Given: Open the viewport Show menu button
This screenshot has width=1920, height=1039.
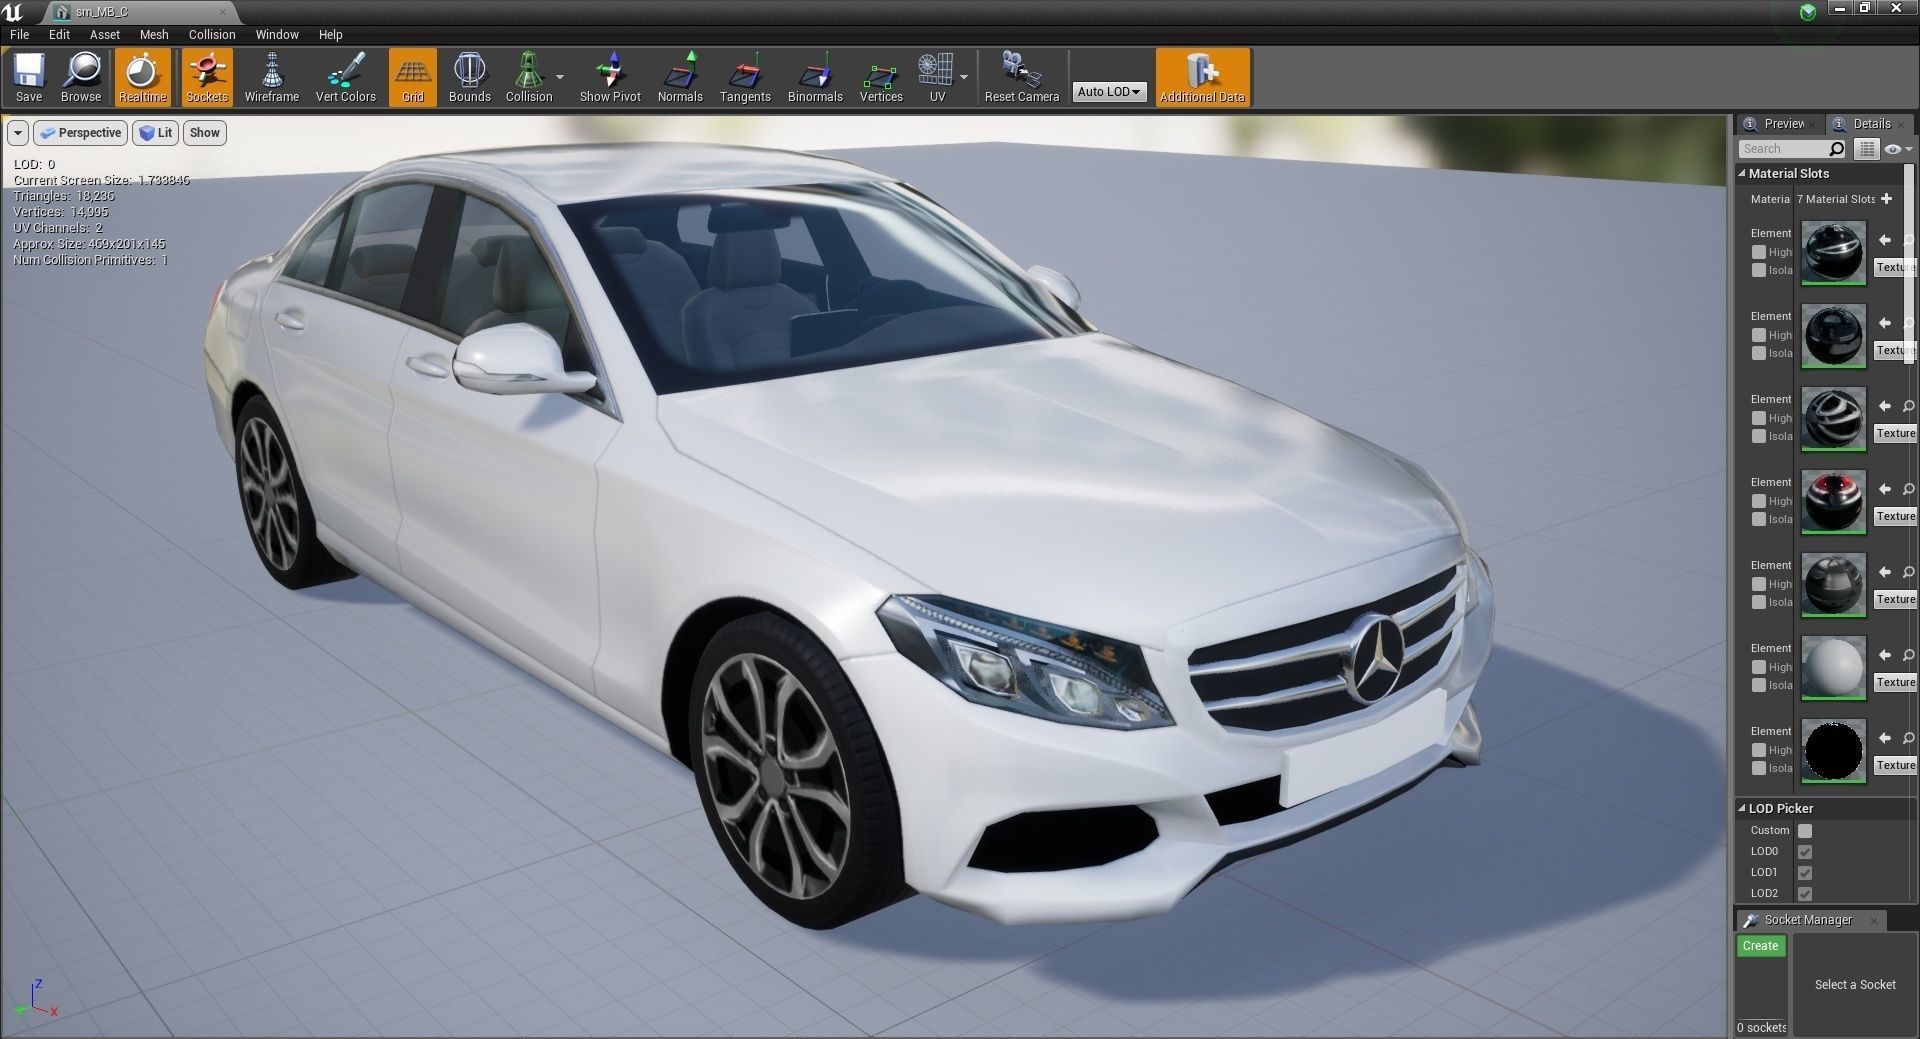Looking at the screenshot, I should pos(204,133).
